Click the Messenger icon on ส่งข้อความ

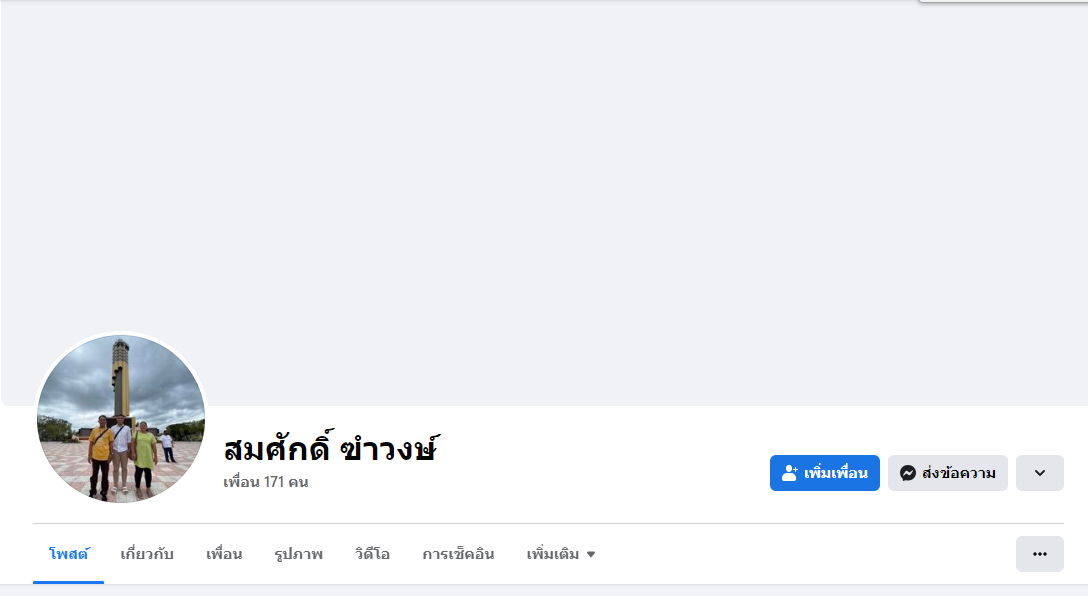pyautogui.click(x=908, y=473)
